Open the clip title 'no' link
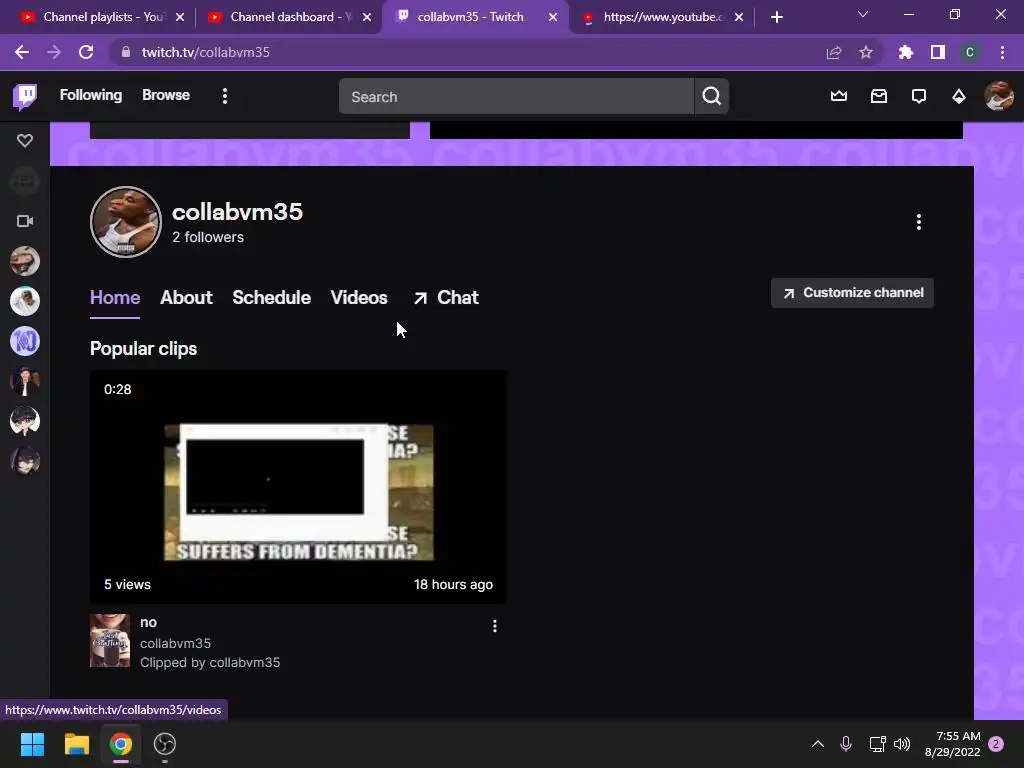The image size is (1024, 768). click(x=148, y=622)
